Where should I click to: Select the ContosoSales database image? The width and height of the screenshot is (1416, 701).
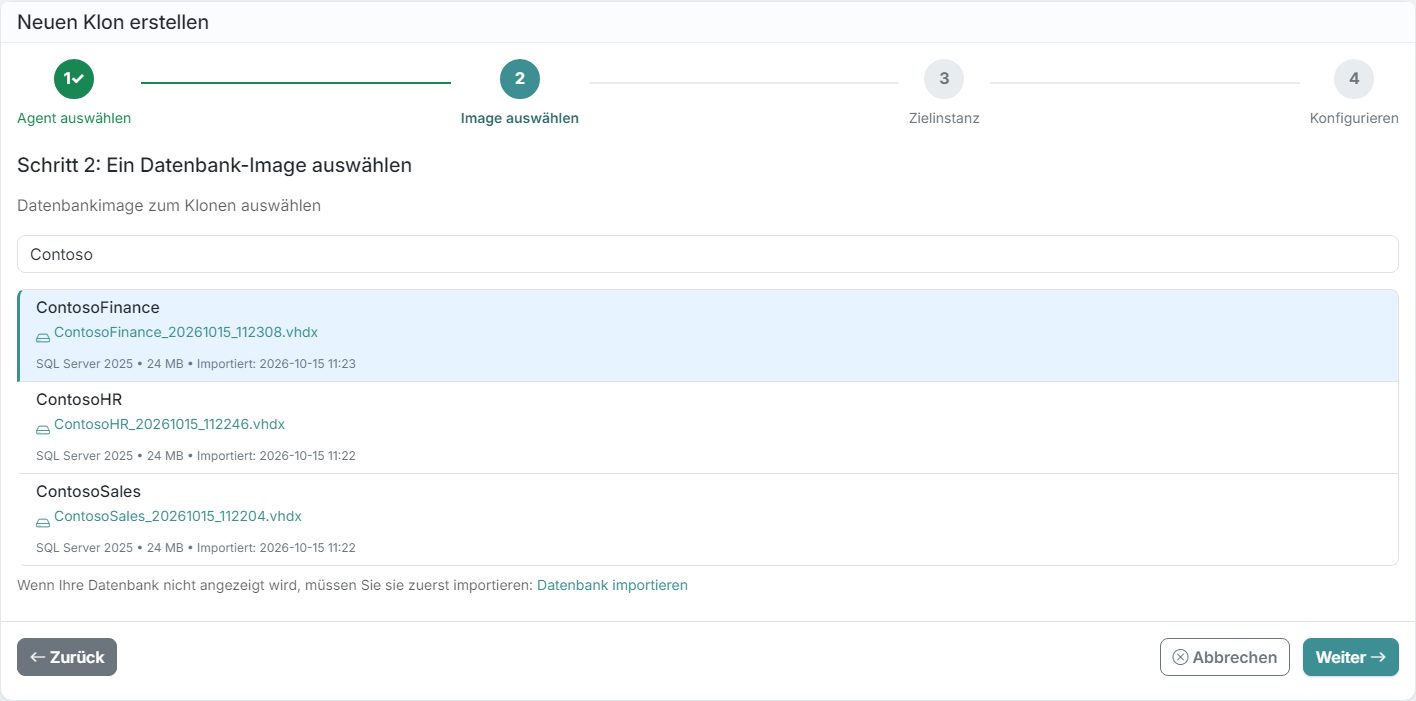tap(708, 520)
